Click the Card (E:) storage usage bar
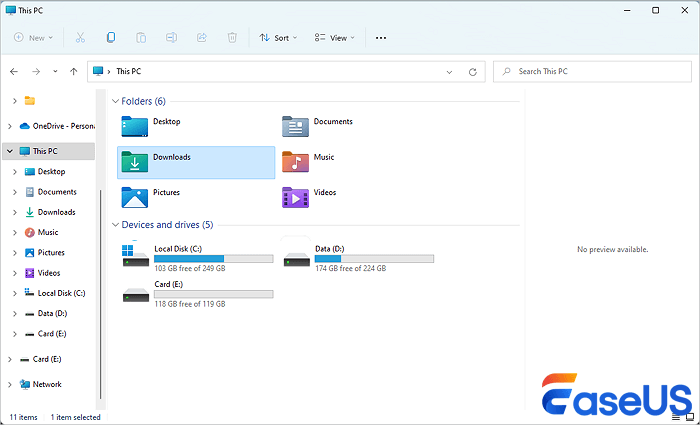Screen dimensions: 700x425 (x=213, y=295)
